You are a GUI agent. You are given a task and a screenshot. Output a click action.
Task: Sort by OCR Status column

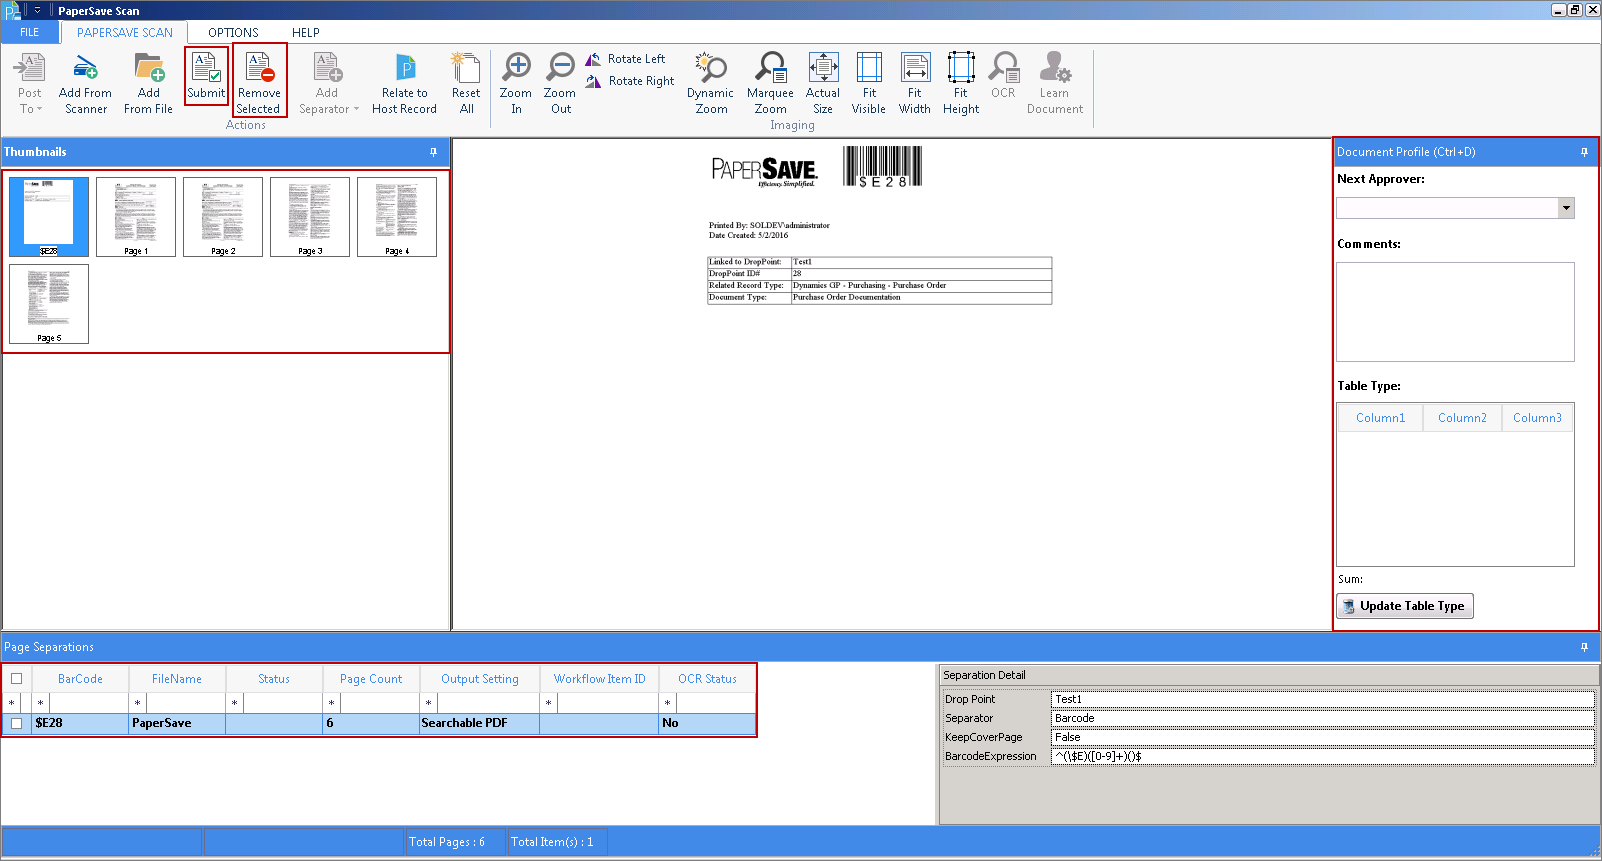click(707, 679)
